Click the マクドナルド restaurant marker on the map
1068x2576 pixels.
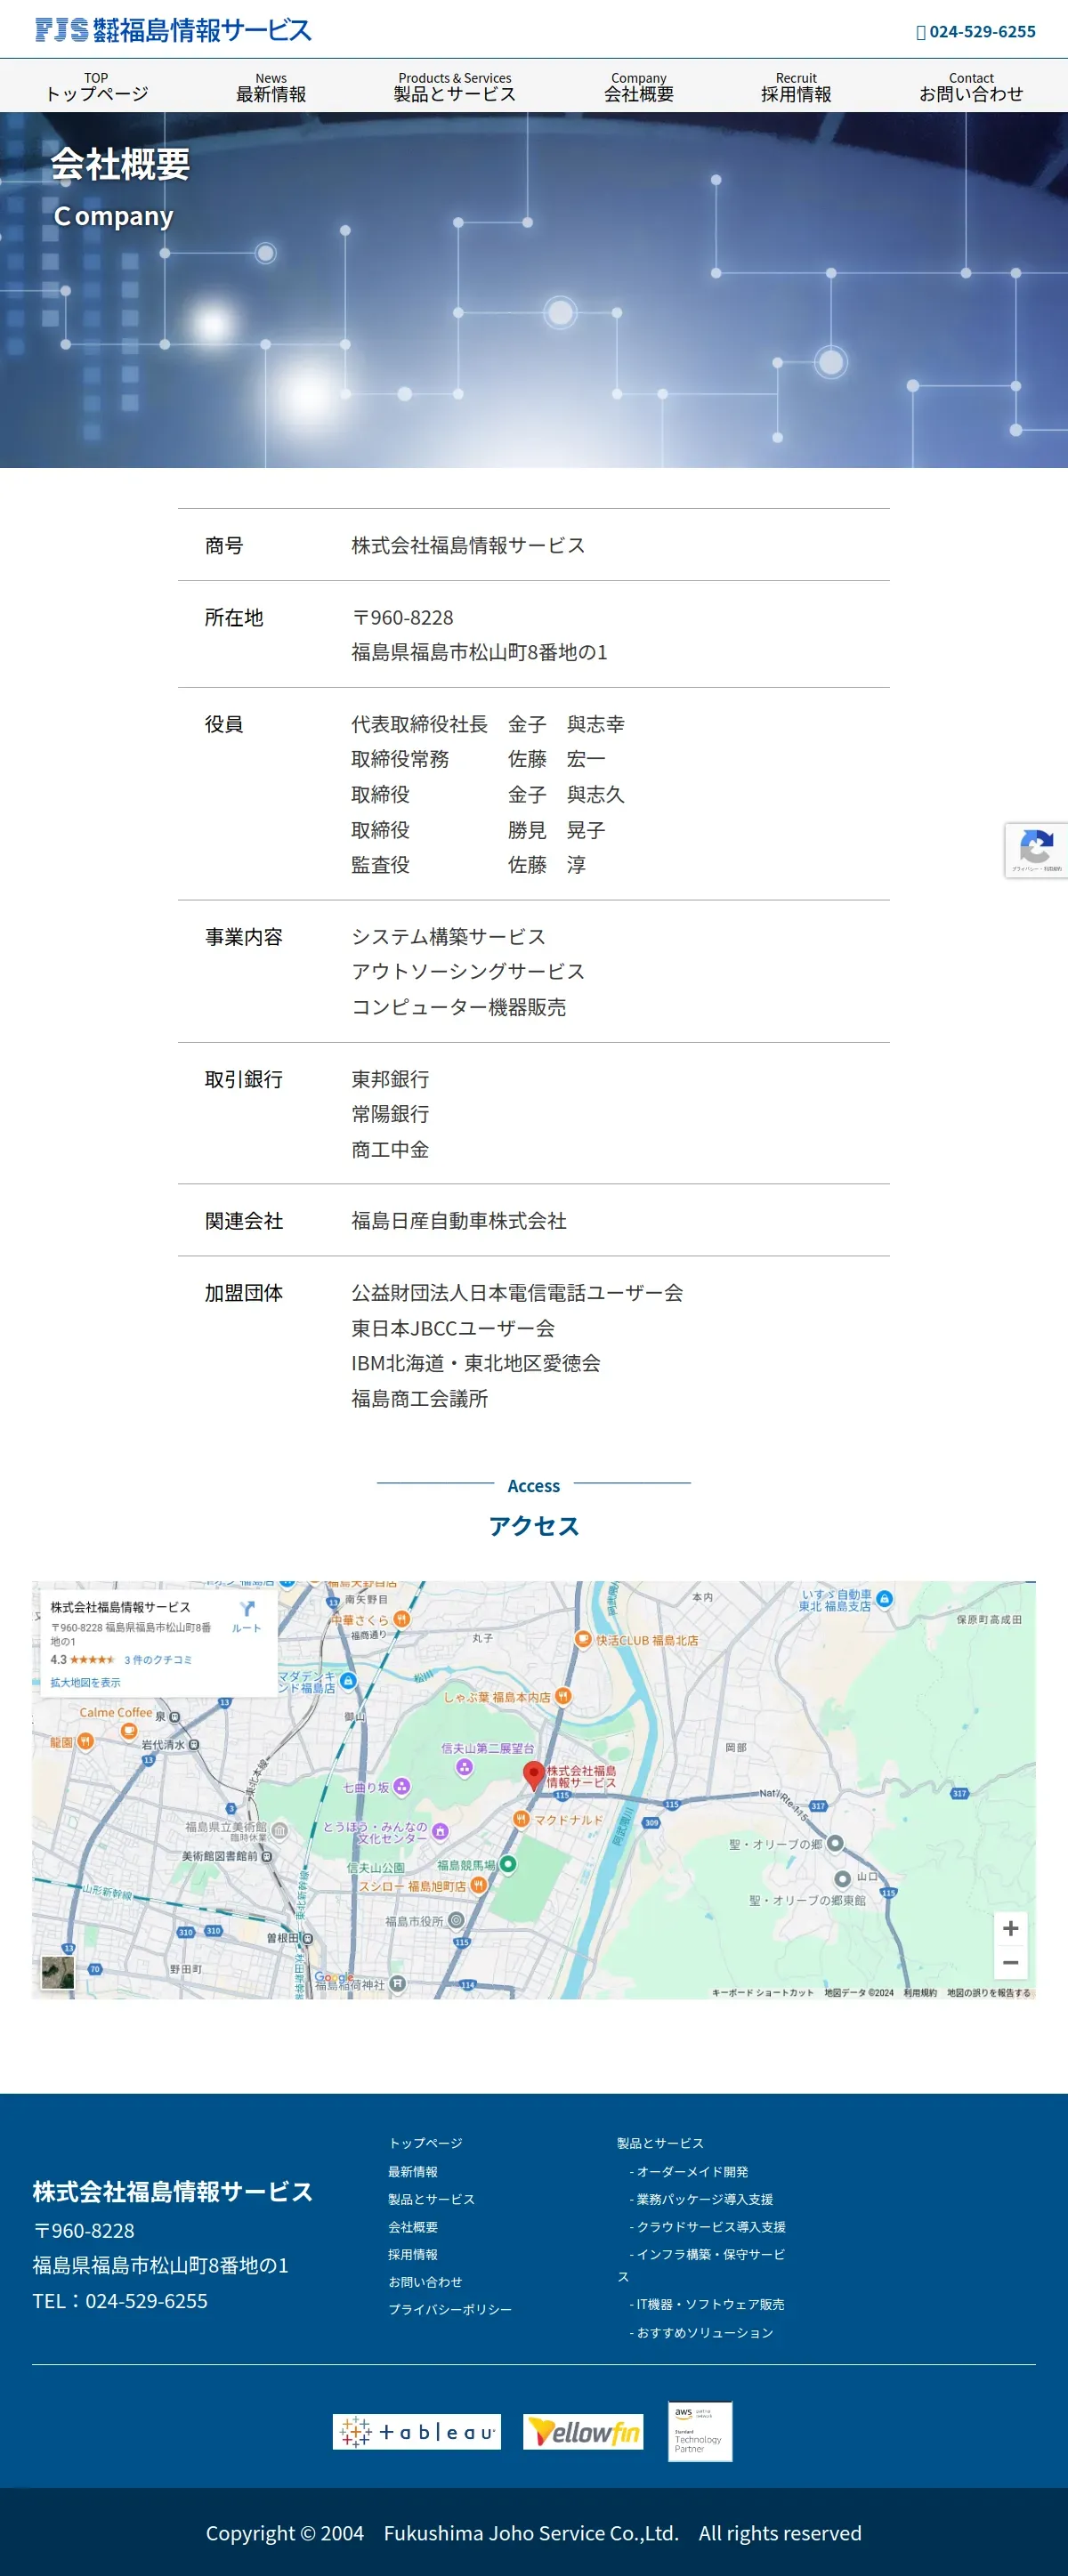coord(520,1819)
